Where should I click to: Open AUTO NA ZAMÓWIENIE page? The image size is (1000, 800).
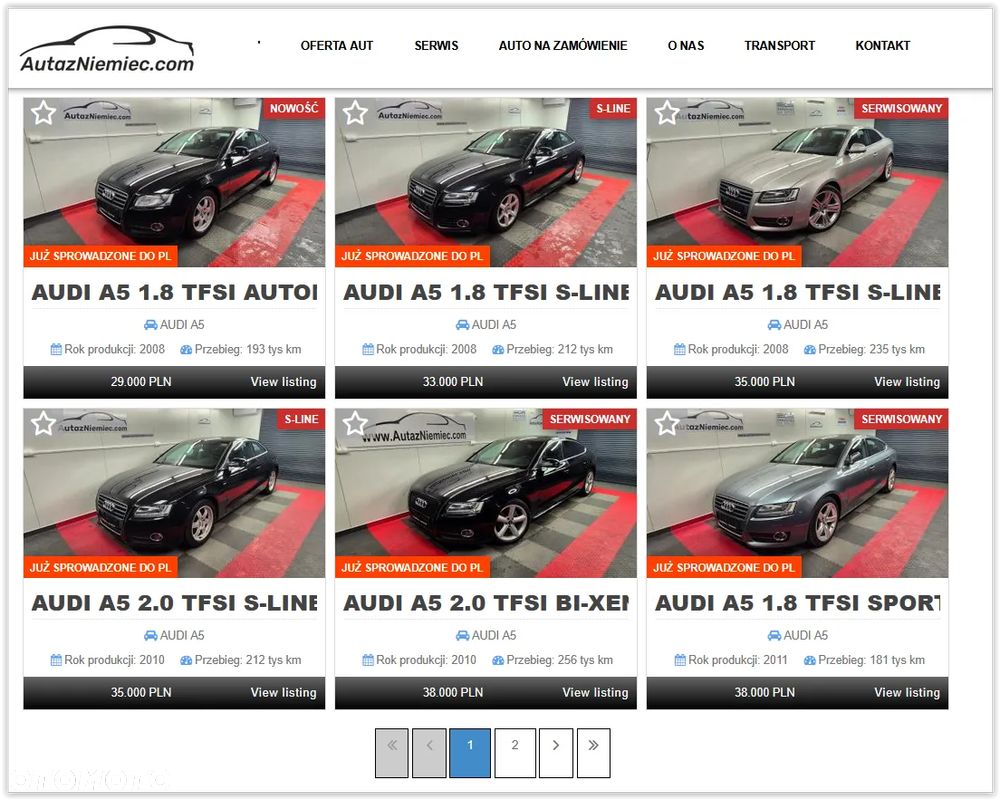563,46
